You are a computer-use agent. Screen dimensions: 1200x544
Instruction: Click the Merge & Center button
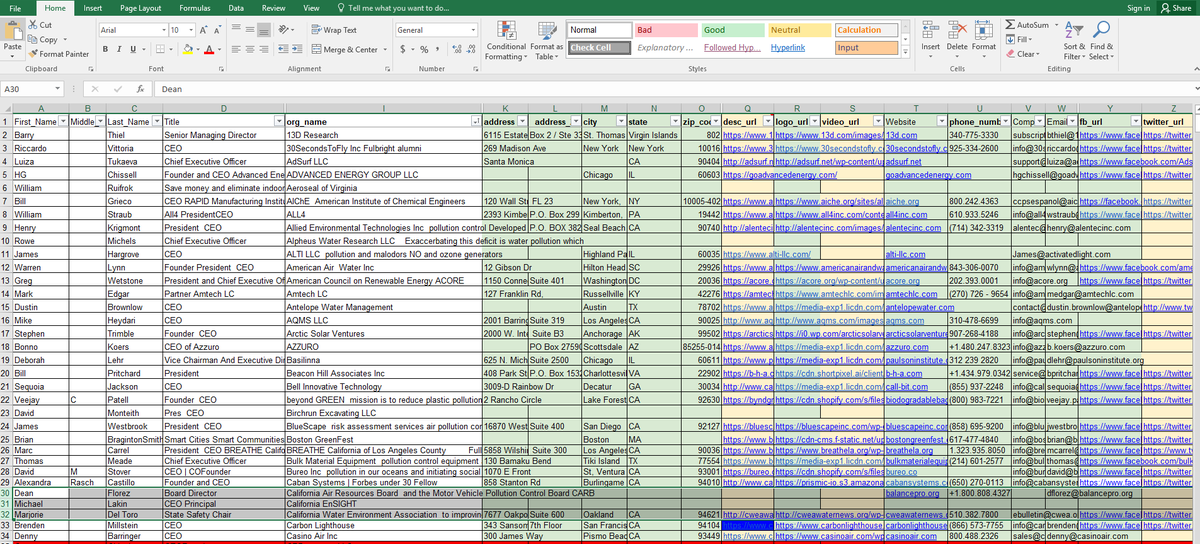[344, 49]
